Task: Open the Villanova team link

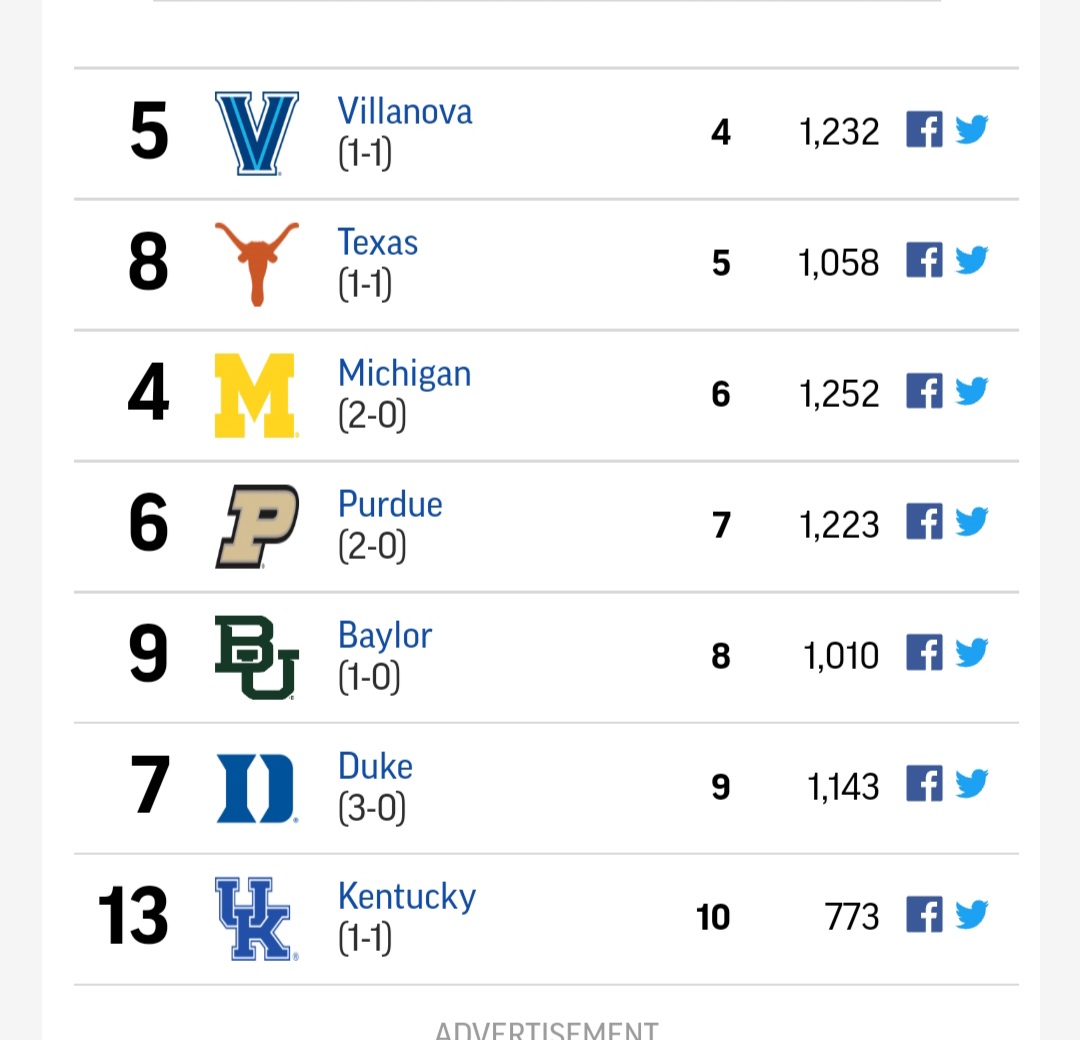Action: [x=405, y=112]
